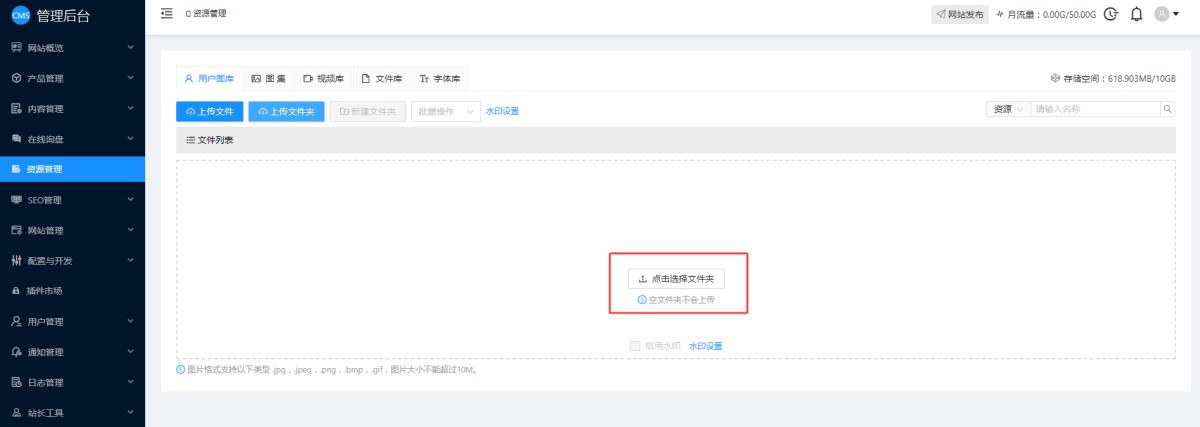The image size is (1200, 427).
Task: Click the 通知管理 bell icon
Action: coord(16,352)
